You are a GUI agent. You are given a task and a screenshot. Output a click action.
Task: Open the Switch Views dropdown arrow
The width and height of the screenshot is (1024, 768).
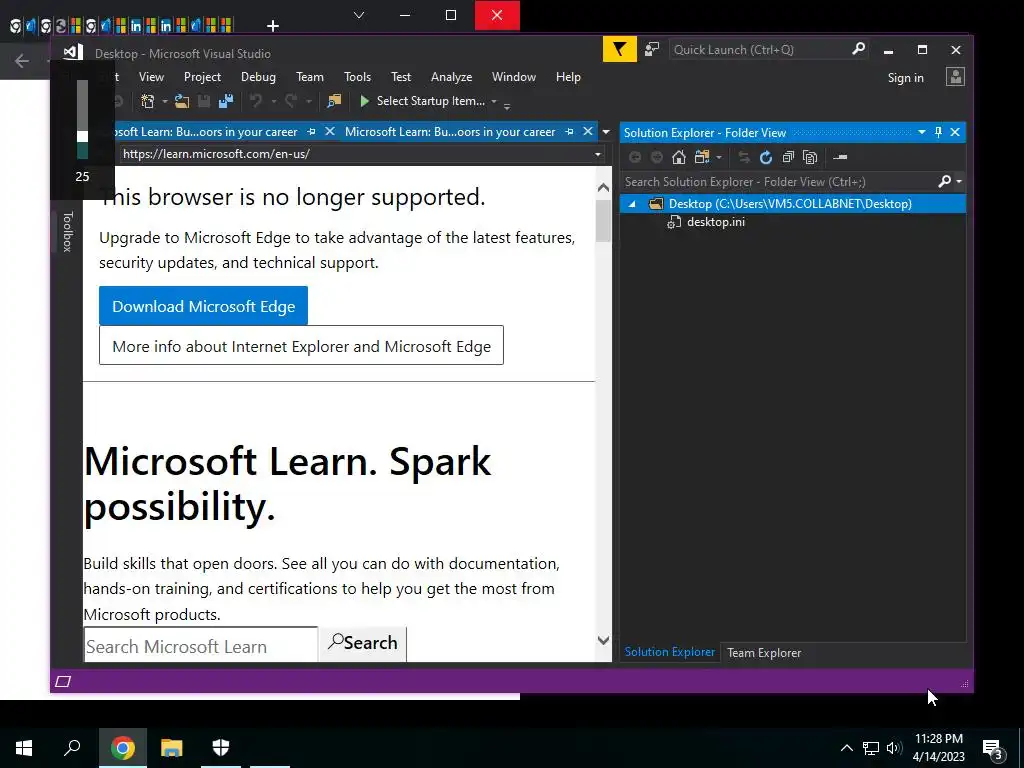[x=719, y=157]
